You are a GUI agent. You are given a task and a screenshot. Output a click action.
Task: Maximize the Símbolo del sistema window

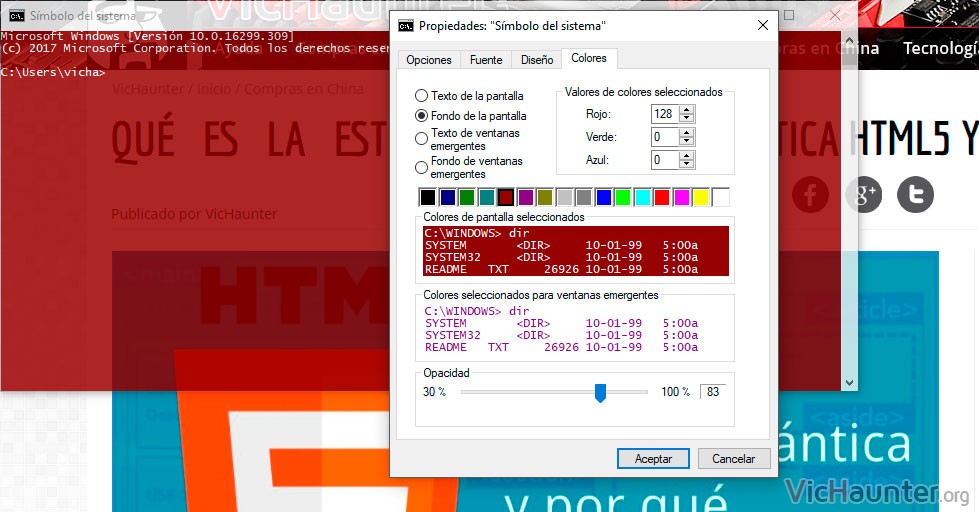[x=789, y=15]
